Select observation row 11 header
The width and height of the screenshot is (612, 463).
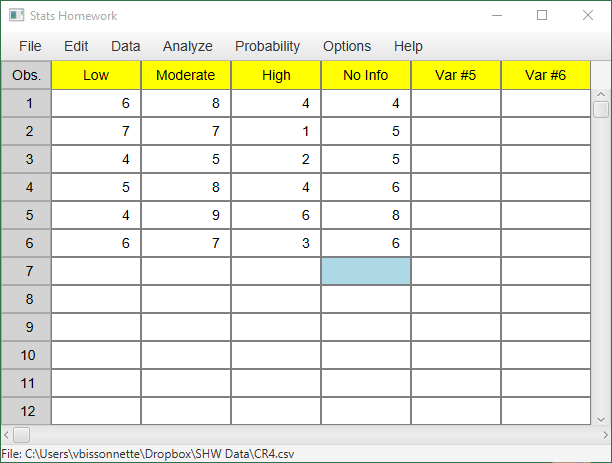click(x=26, y=383)
